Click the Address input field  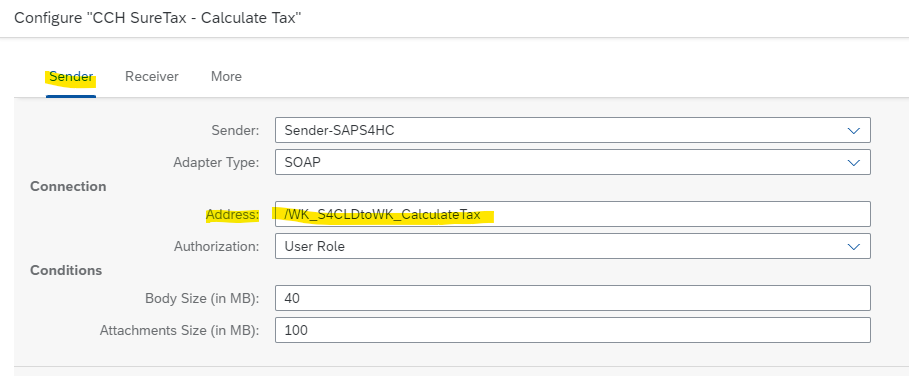[573, 214]
